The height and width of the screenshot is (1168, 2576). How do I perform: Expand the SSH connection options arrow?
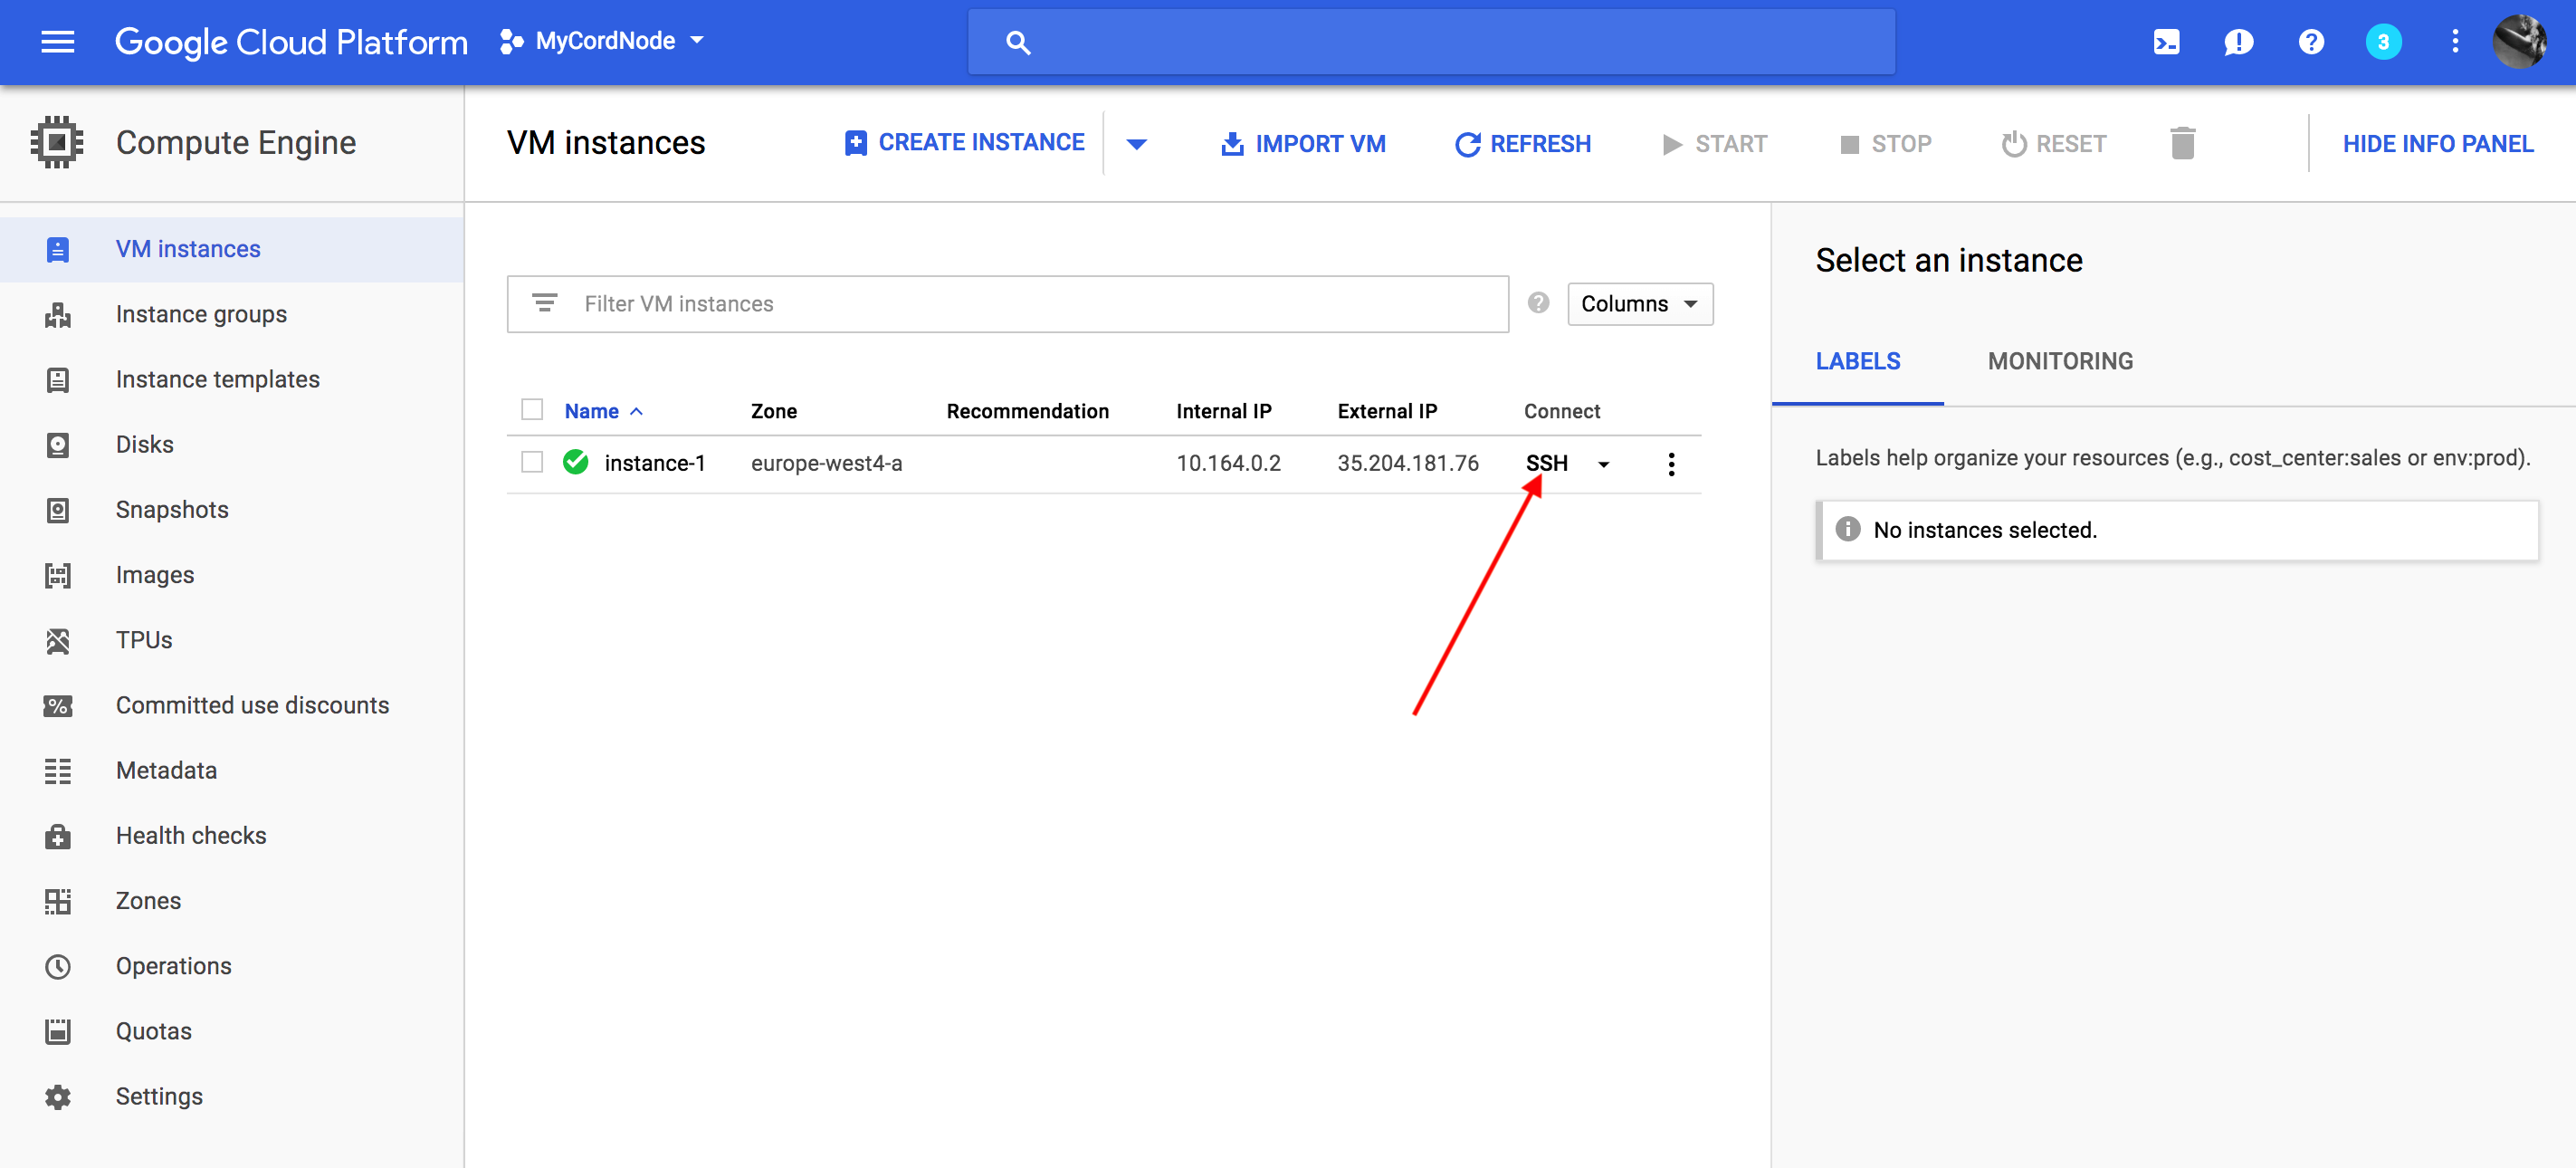tap(1604, 464)
